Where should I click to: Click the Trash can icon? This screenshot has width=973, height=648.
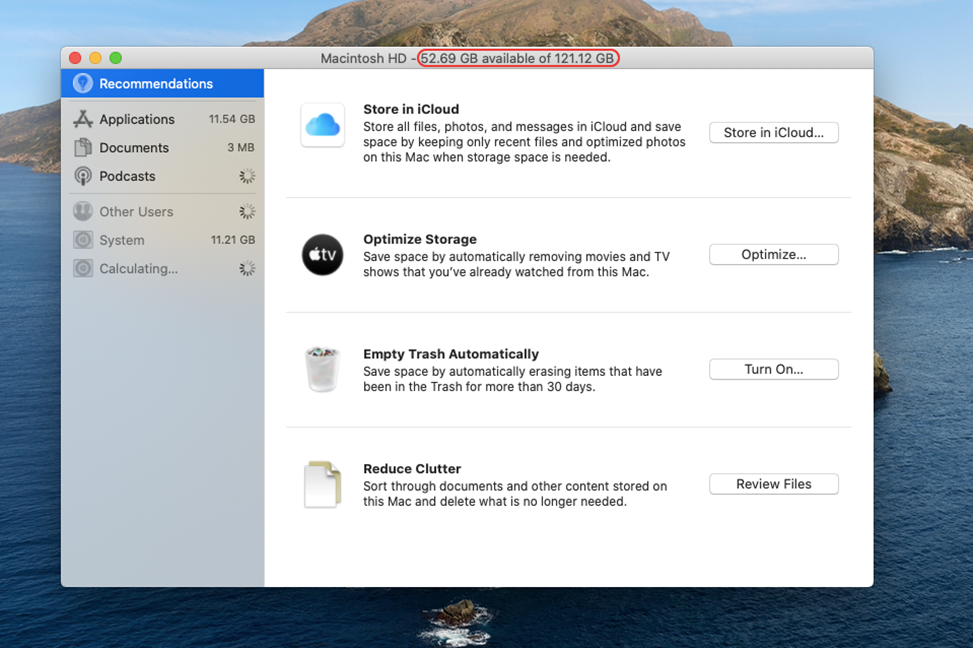click(x=323, y=369)
